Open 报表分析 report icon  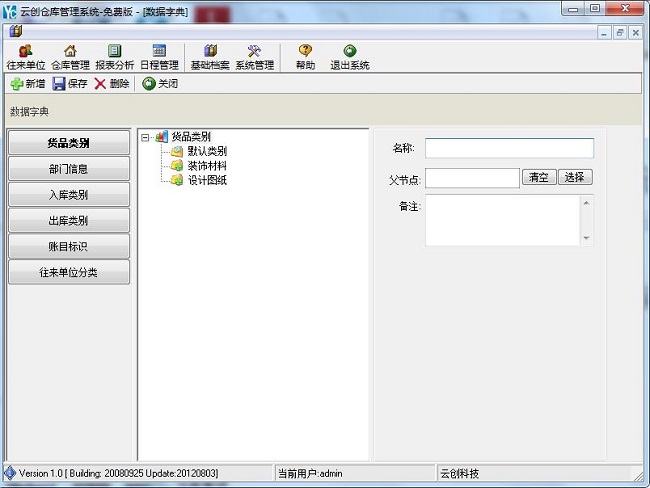point(114,51)
